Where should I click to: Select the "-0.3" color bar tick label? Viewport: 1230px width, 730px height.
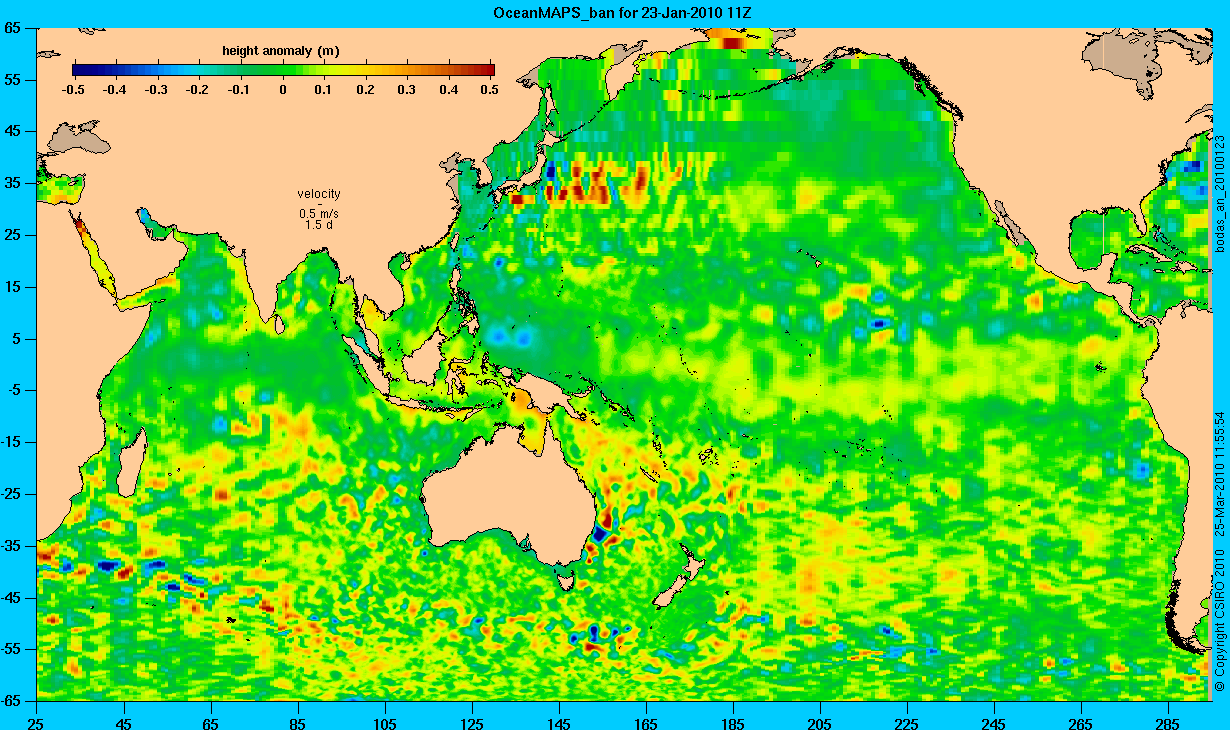157,90
